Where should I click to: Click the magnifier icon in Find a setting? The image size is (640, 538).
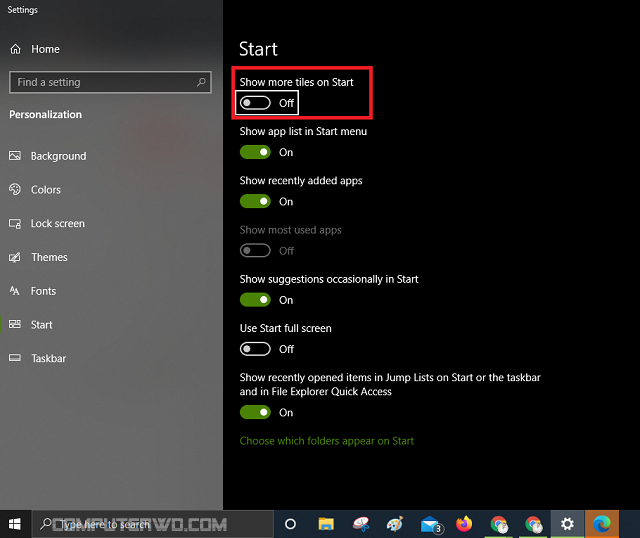(201, 82)
